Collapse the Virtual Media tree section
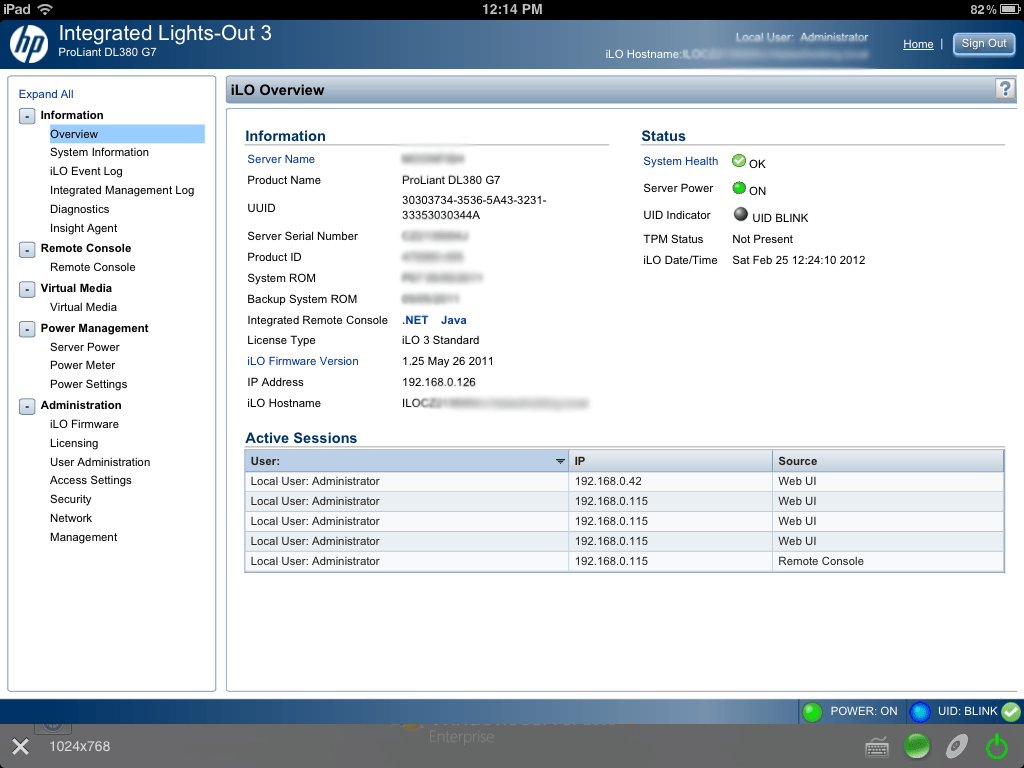The height and width of the screenshot is (768, 1024). (x=27, y=289)
